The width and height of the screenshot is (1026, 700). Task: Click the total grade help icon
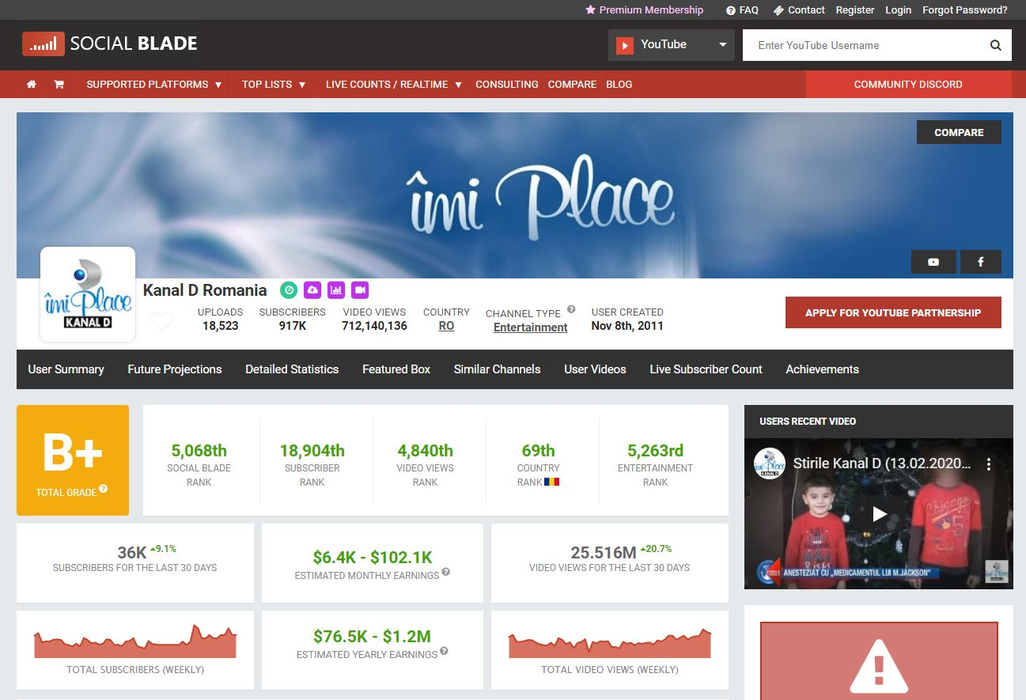click(x=103, y=489)
